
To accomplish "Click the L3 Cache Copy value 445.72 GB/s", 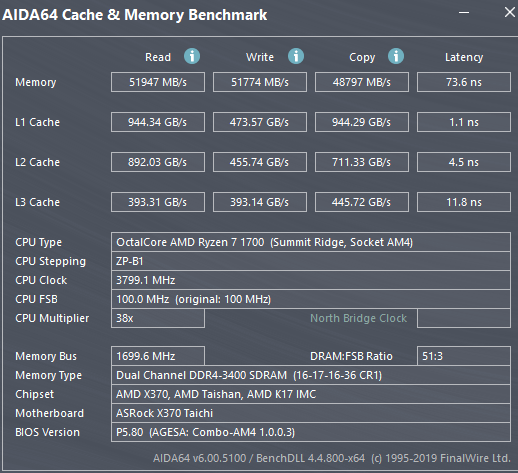I will [362, 202].
